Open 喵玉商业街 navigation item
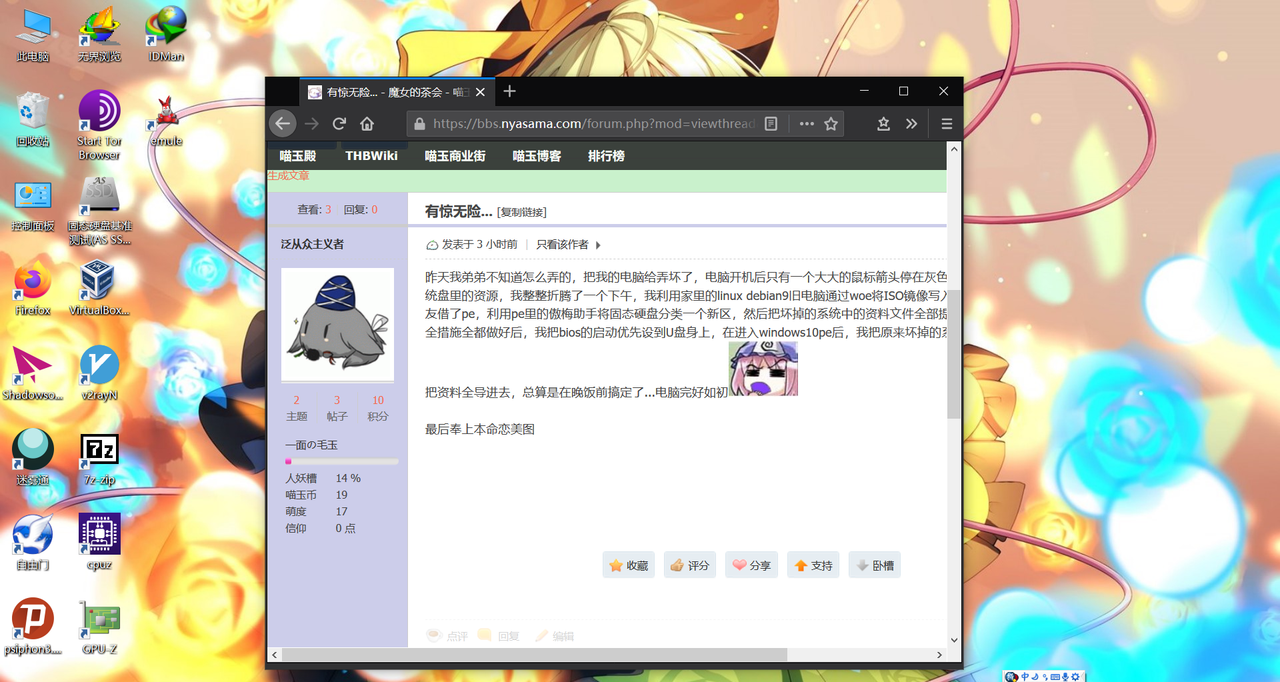This screenshot has width=1280, height=682. point(455,156)
